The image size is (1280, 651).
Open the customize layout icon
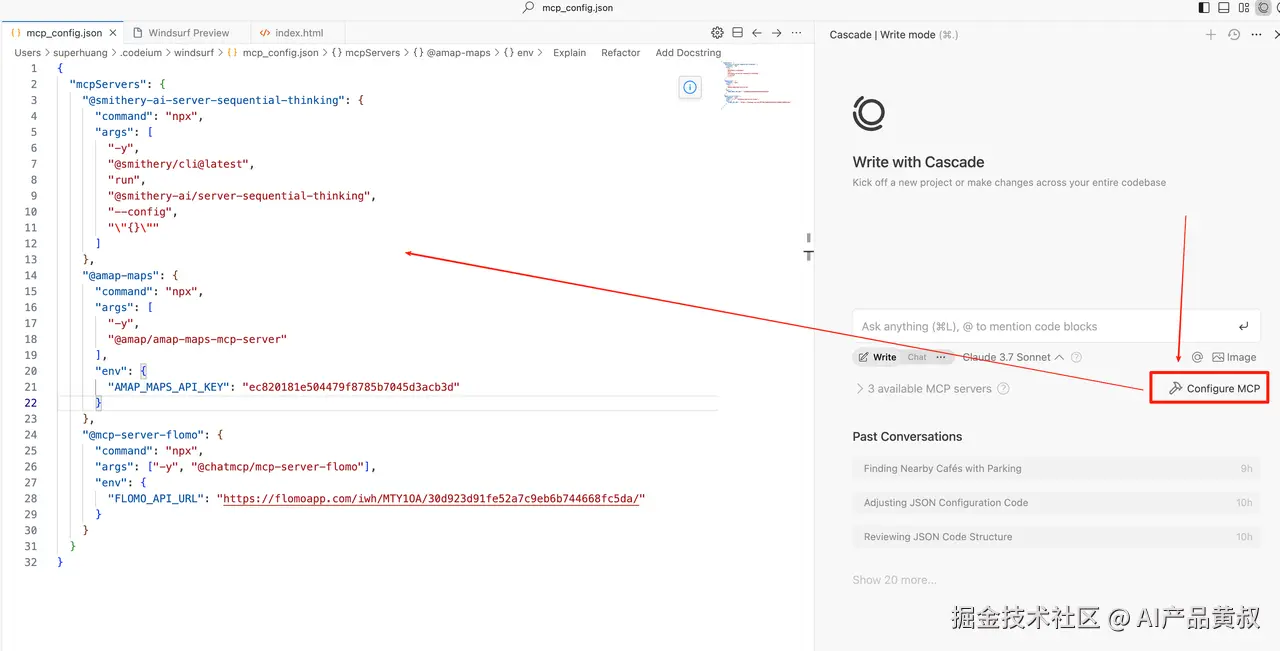click(1244, 8)
